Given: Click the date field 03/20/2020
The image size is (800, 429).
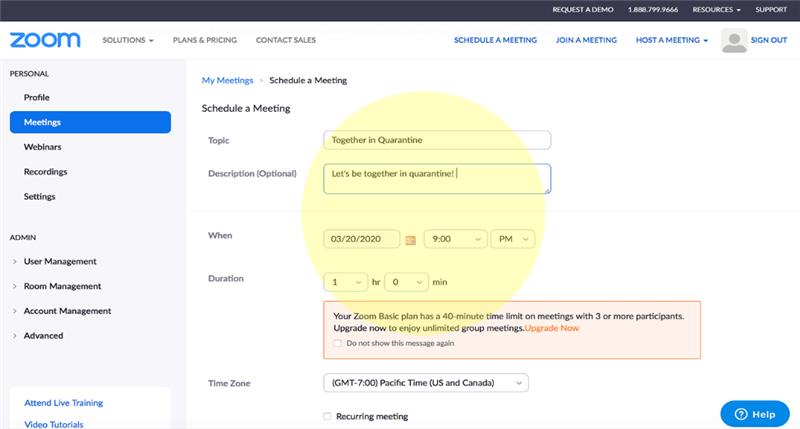Looking at the screenshot, I should point(361,239).
